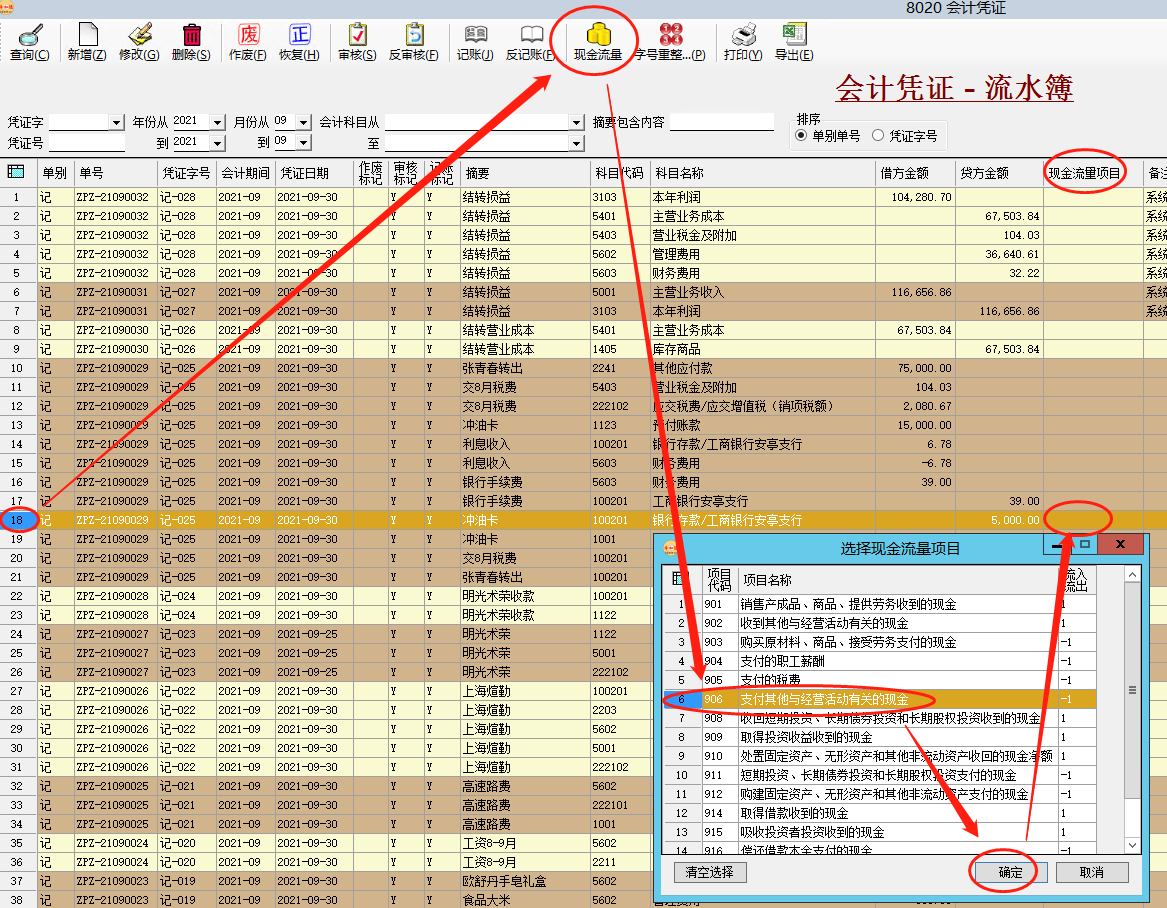Click the 清空选择 clear selection button
Image resolution: width=1167 pixels, height=908 pixels.
coord(712,872)
